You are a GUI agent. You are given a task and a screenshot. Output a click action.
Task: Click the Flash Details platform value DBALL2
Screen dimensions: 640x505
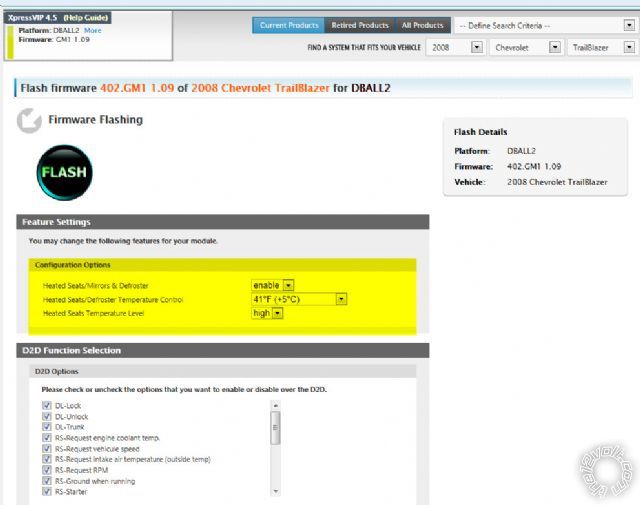(x=521, y=151)
